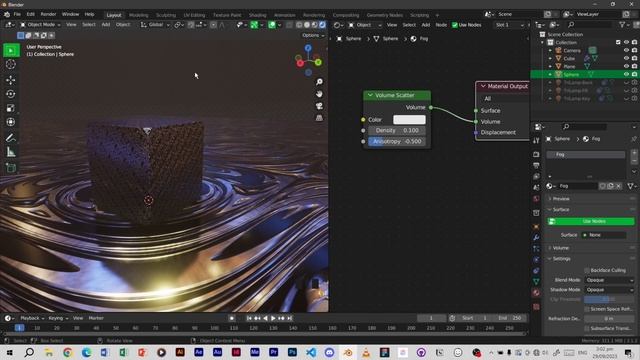Open Discord from the Windows taskbar
This screenshot has width=640, height=360.
click(329, 352)
